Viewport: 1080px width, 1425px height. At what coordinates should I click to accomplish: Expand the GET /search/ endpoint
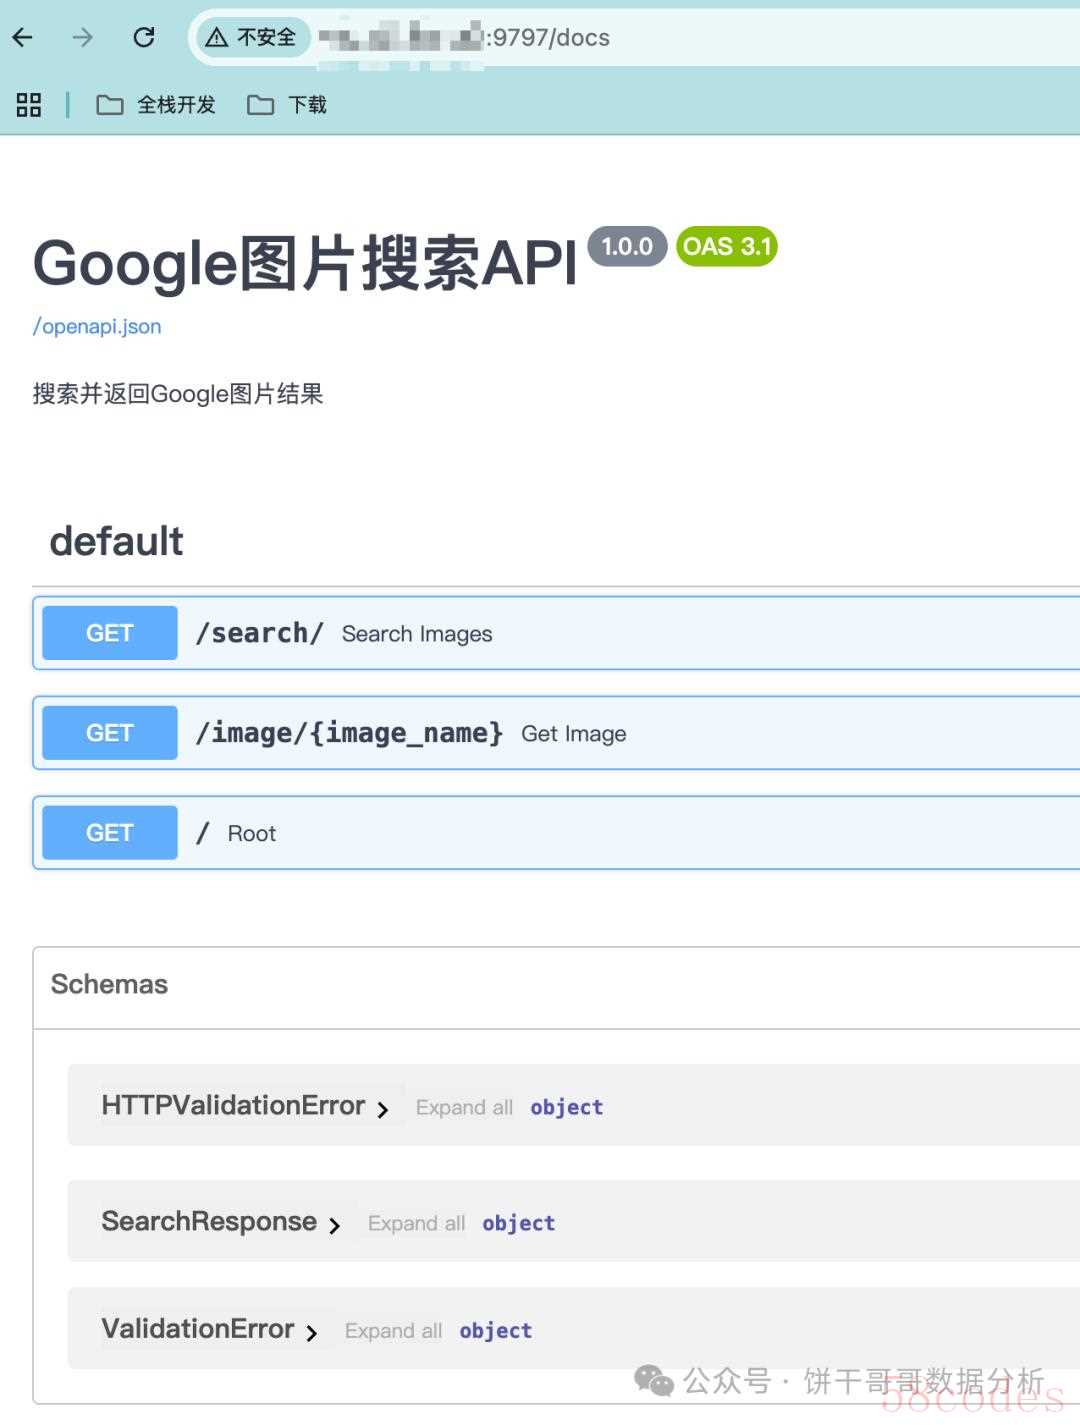[556, 633]
